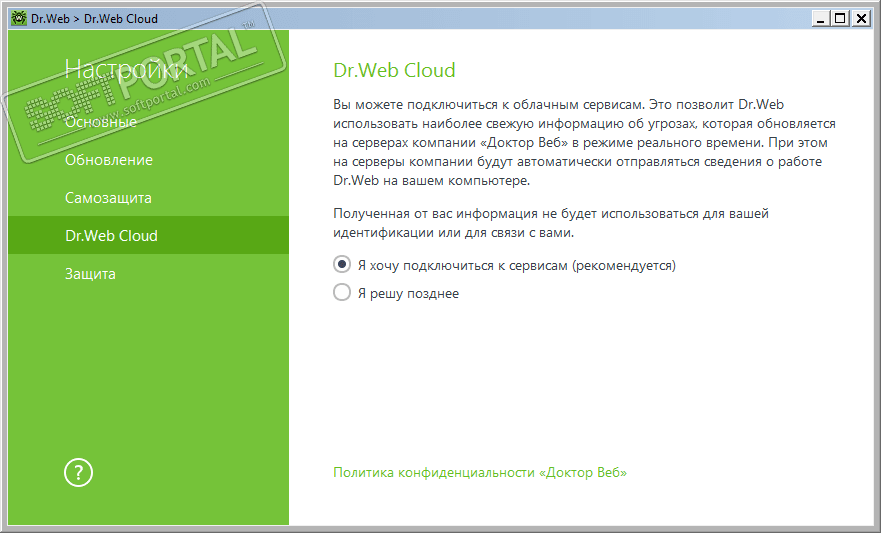The width and height of the screenshot is (881, 533).
Task: Click the Настройки sidebar heading
Action: point(126,70)
